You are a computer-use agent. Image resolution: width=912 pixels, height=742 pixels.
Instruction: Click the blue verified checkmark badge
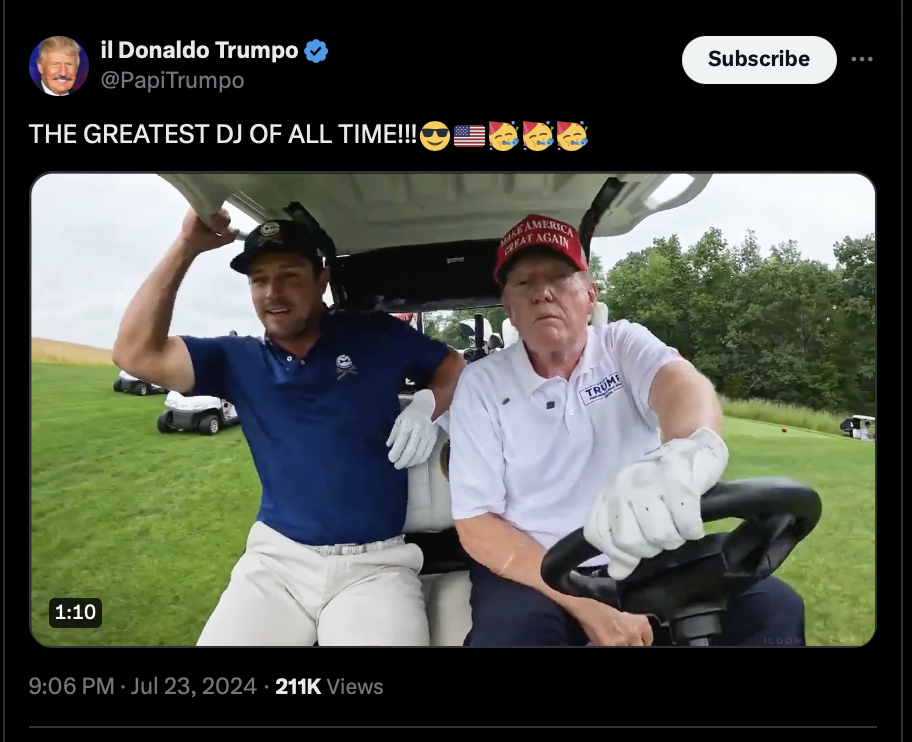point(316,51)
